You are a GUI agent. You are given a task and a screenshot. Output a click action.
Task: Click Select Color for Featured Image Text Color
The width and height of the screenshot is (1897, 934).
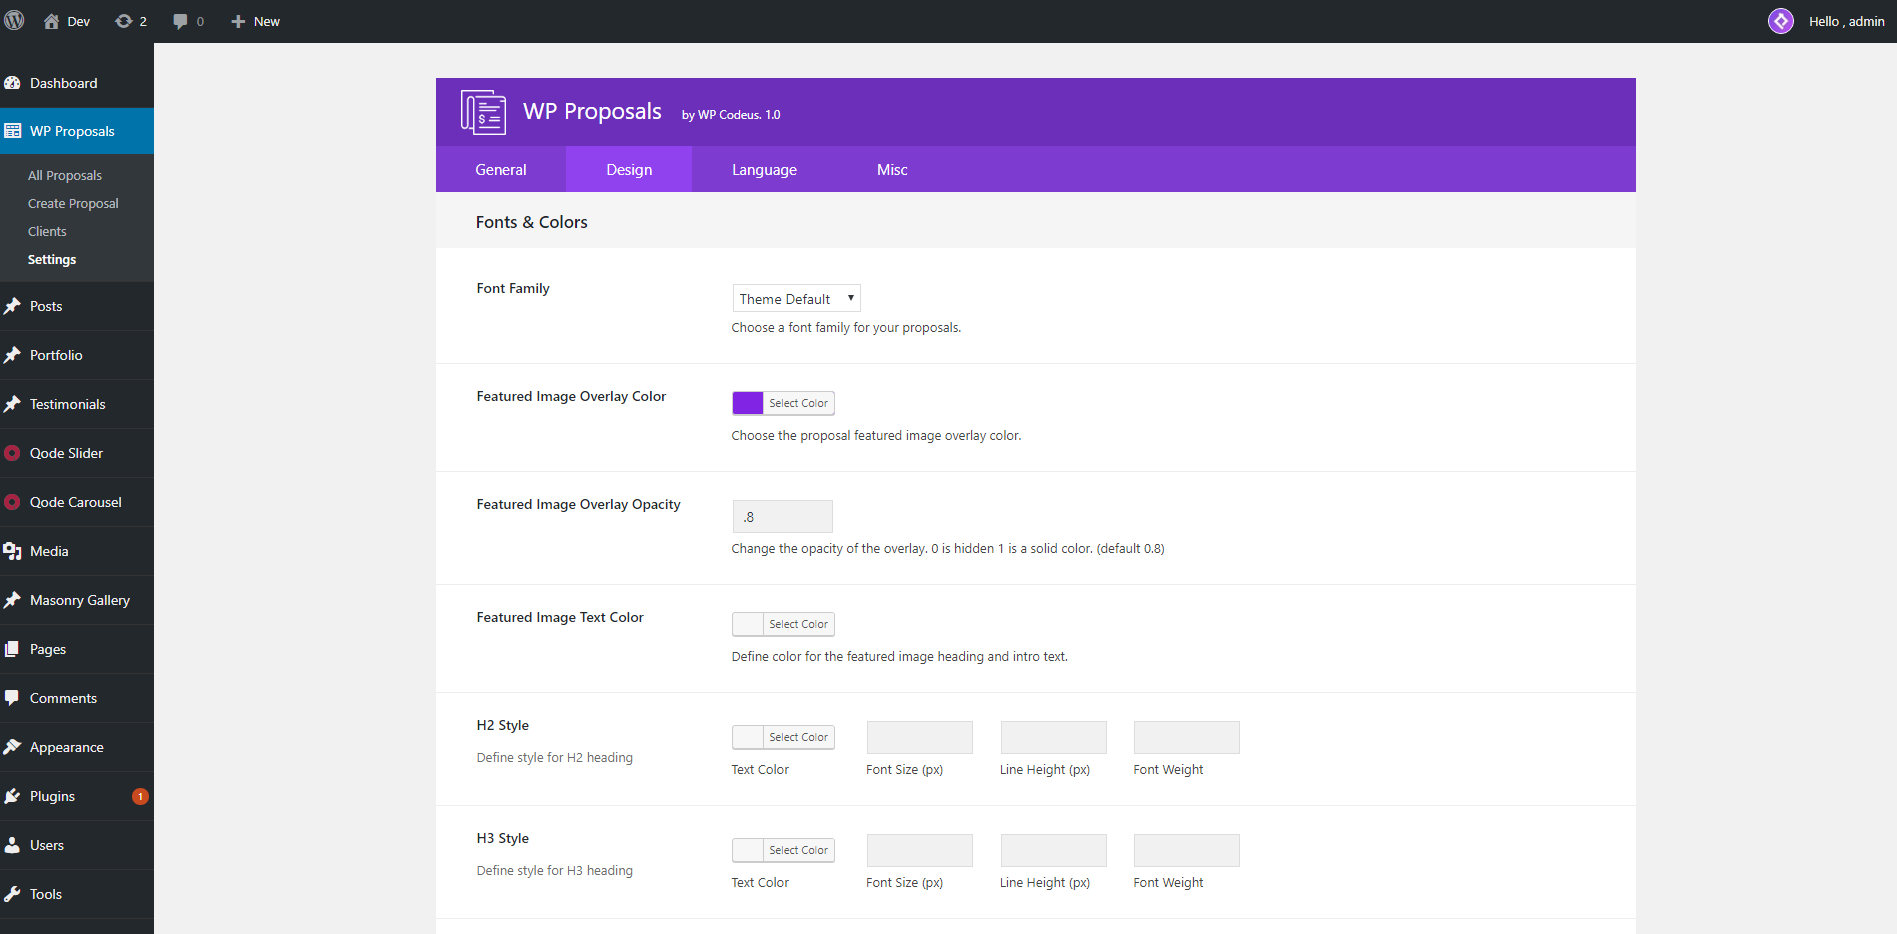(799, 624)
